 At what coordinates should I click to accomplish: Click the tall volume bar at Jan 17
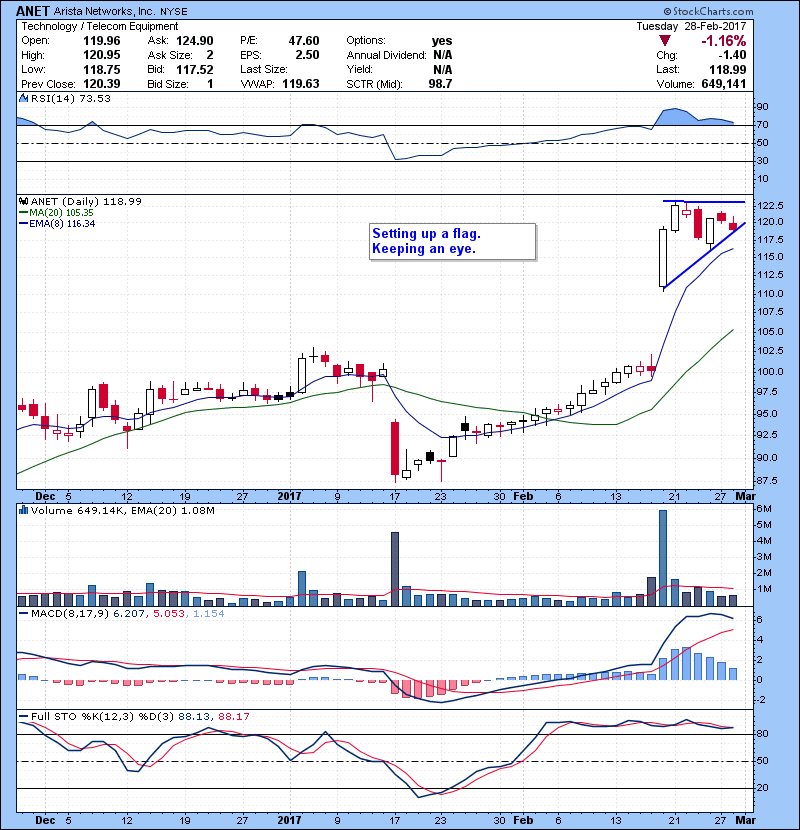click(395, 569)
